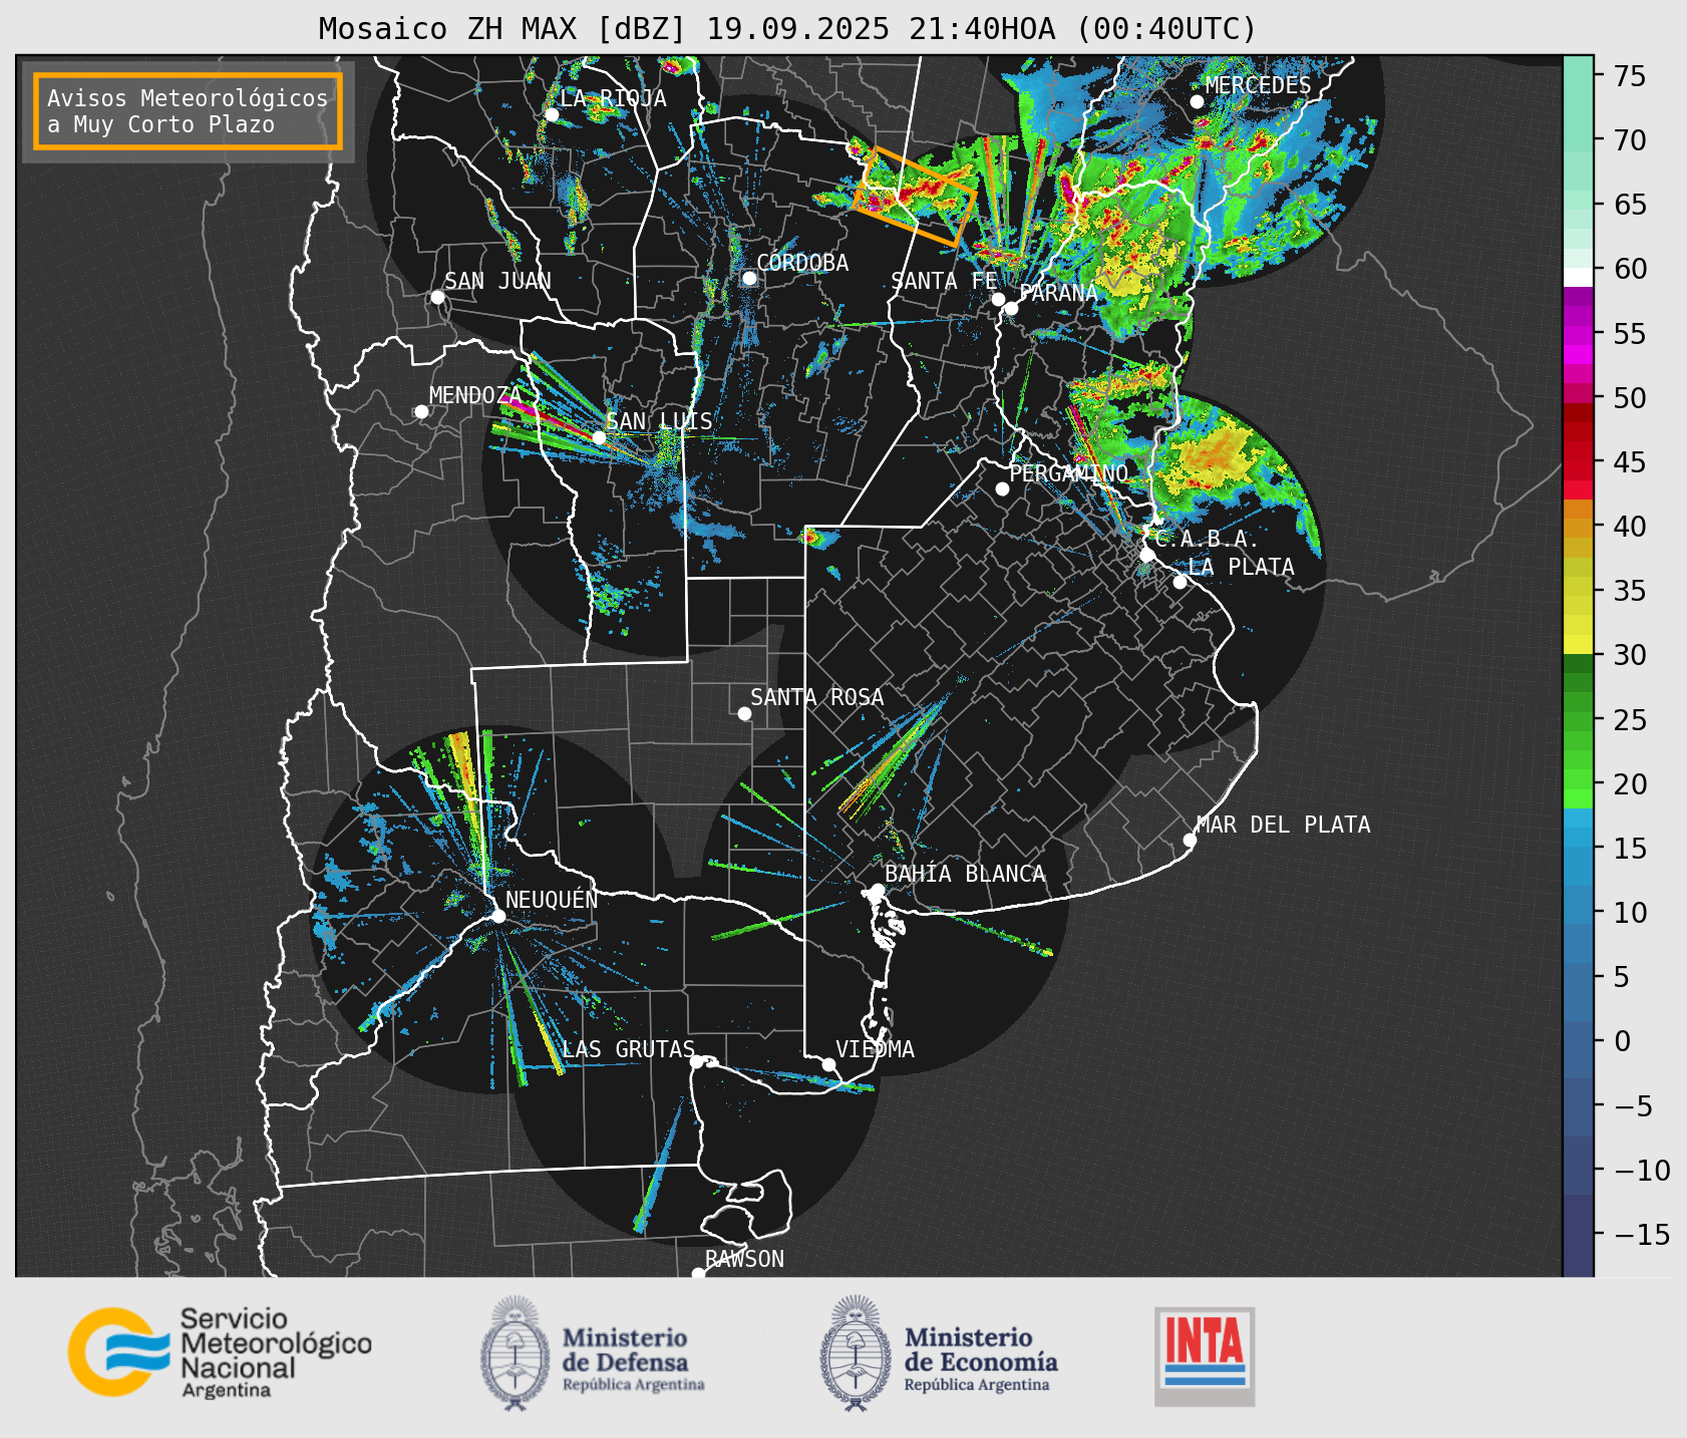This screenshot has width=1687, height=1438.
Task: Click the SANTA ROSA label text
Action: click(817, 697)
